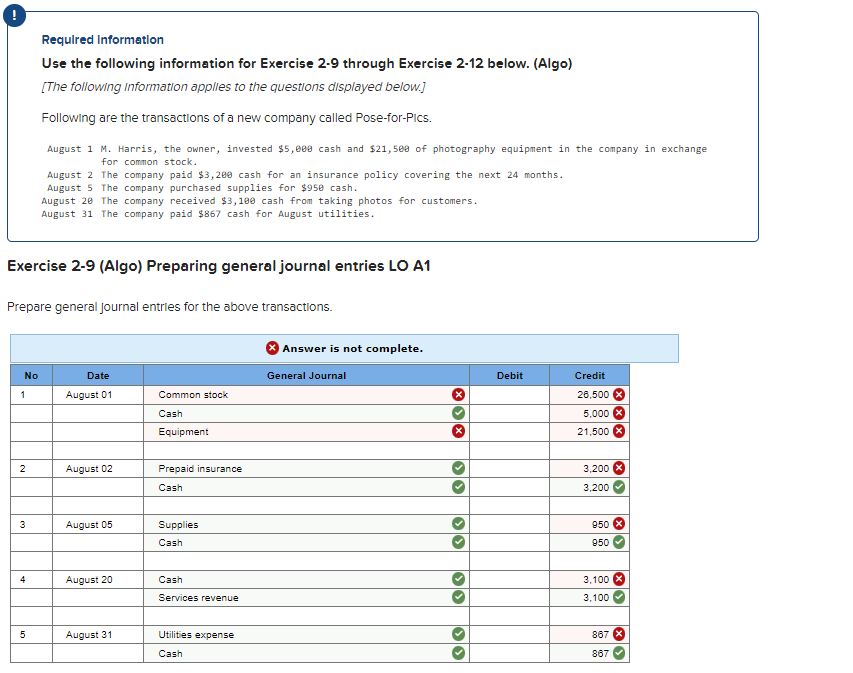
Task: Click the debit cell for Prepaid insurance
Action: [x=509, y=468]
